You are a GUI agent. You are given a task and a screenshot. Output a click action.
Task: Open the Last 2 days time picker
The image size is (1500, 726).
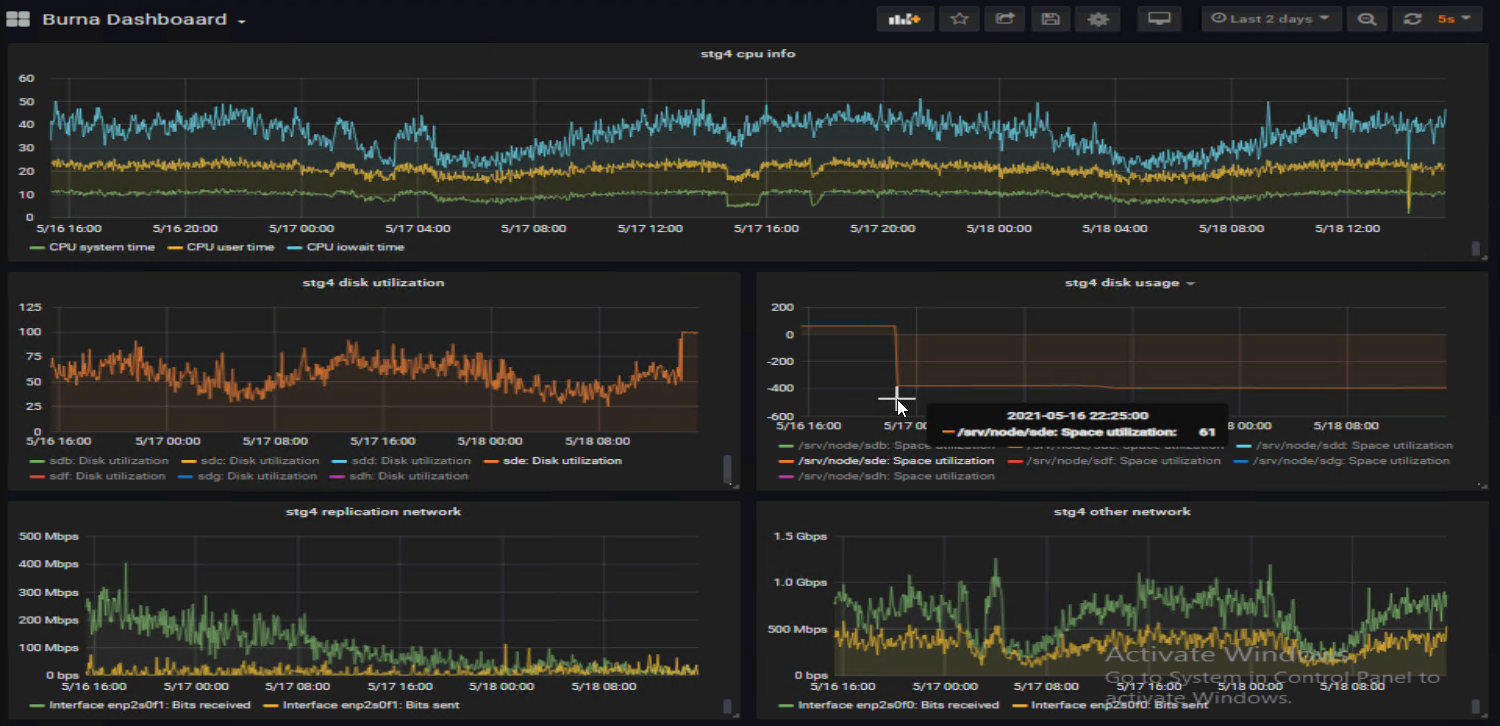tap(1270, 19)
